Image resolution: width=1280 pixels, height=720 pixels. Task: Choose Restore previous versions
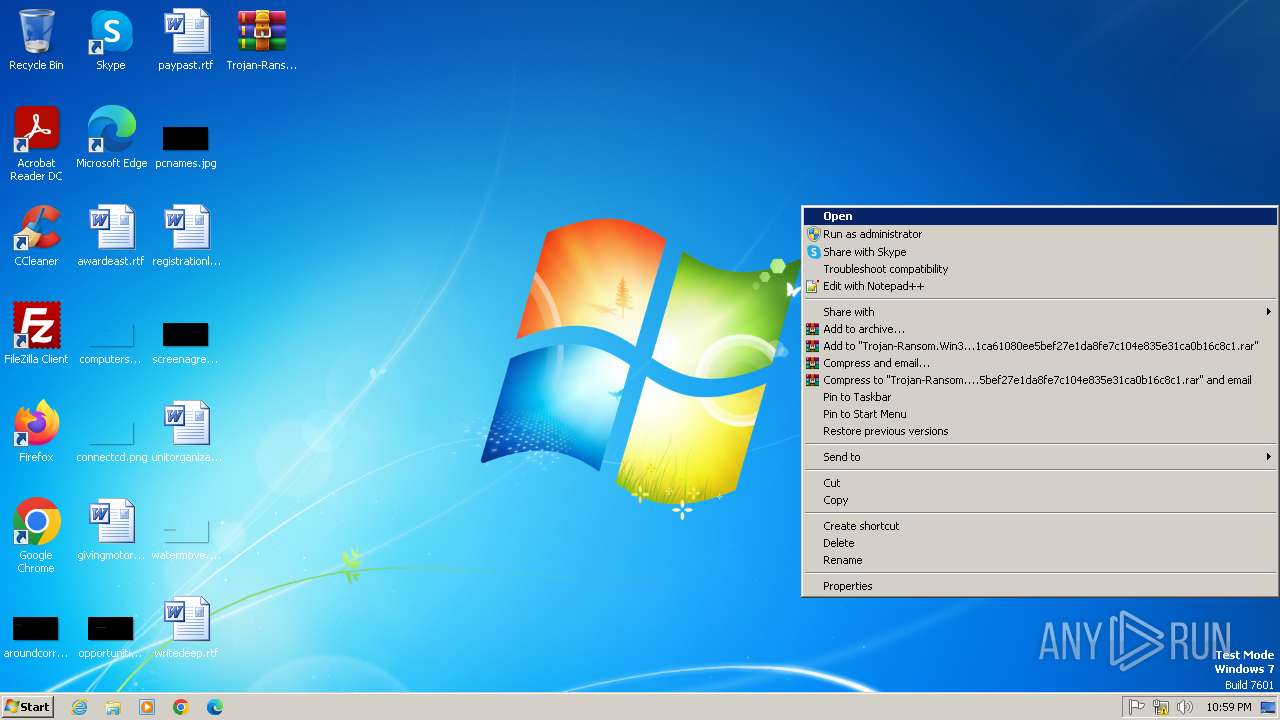1040,431
